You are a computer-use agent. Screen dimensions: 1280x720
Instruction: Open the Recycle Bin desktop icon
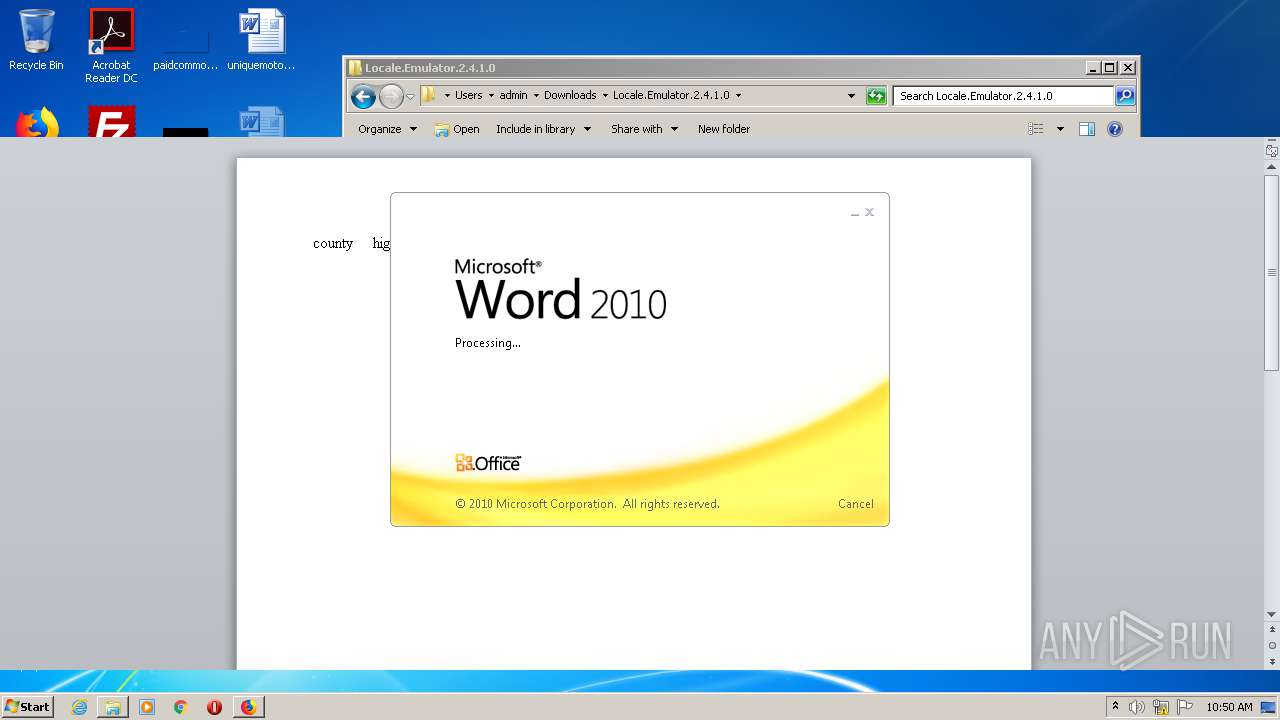(36, 40)
